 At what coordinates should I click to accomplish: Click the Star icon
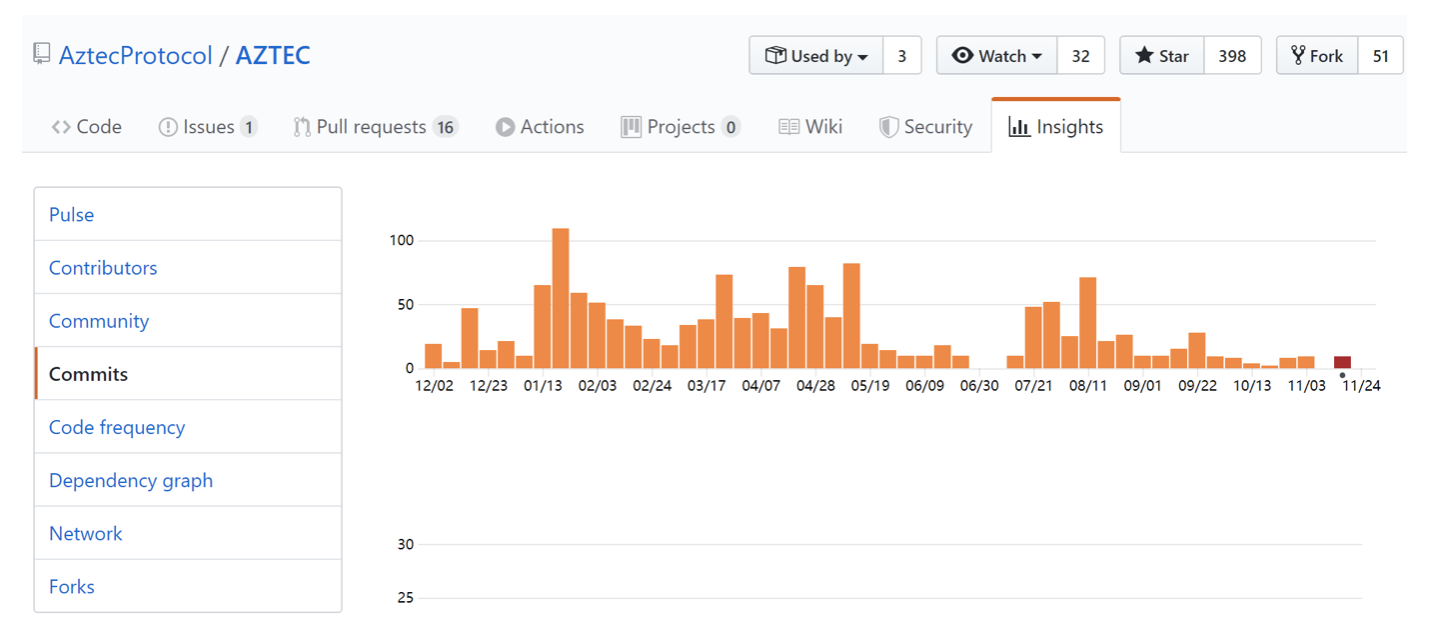tap(1145, 56)
